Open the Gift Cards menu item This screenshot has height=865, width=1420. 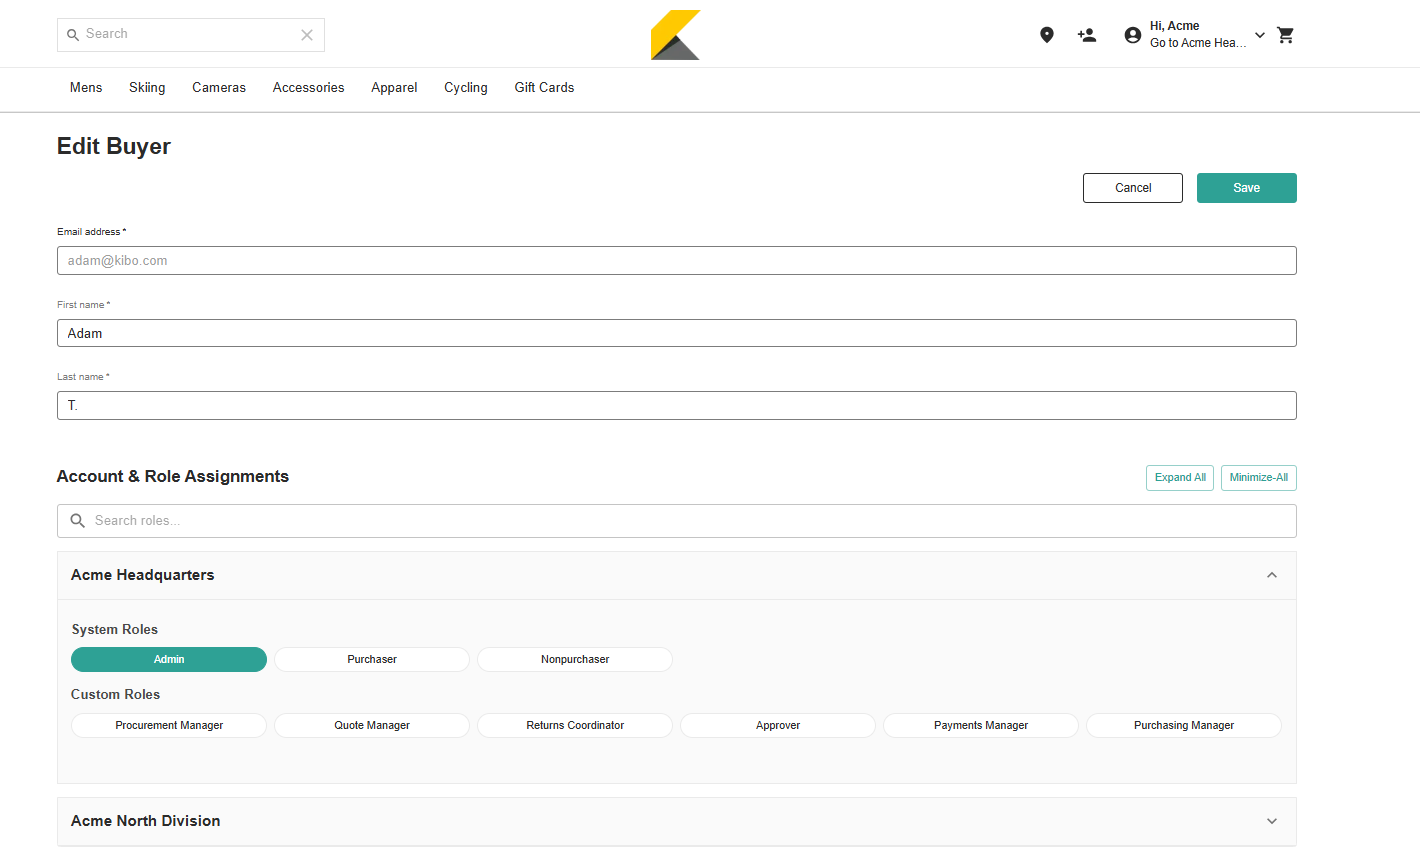(x=545, y=88)
